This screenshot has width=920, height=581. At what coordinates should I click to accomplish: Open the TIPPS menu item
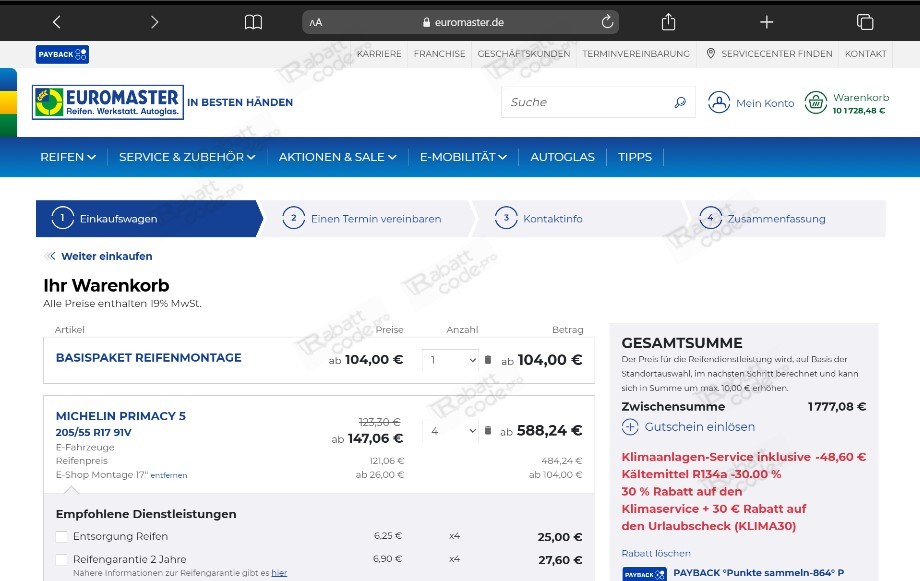click(x=635, y=157)
